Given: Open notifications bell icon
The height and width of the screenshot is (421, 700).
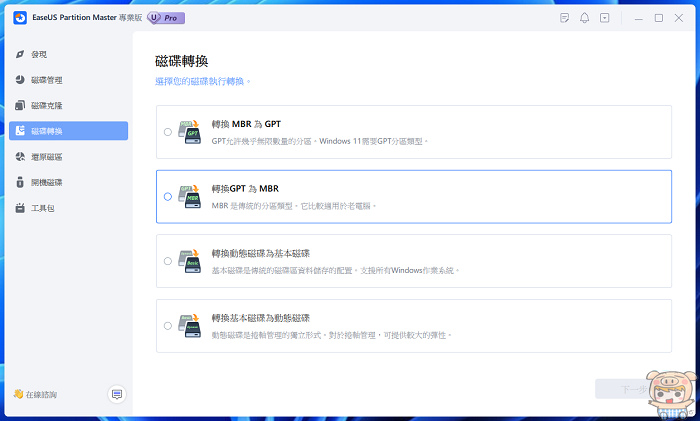Looking at the screenshot, I should pos(584,18).
